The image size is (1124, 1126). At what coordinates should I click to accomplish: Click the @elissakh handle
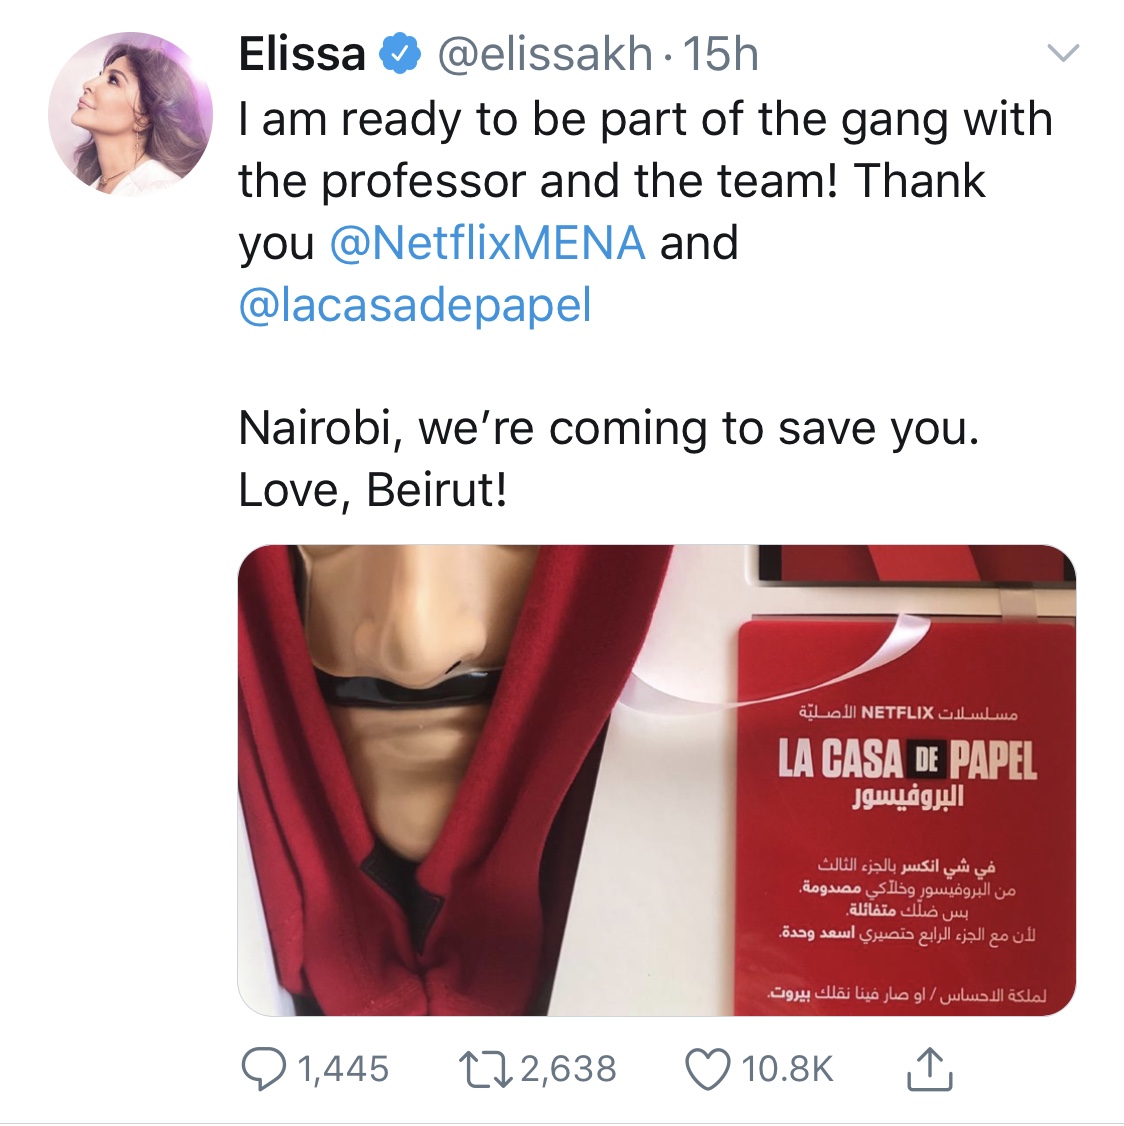(x=544, y=54)
